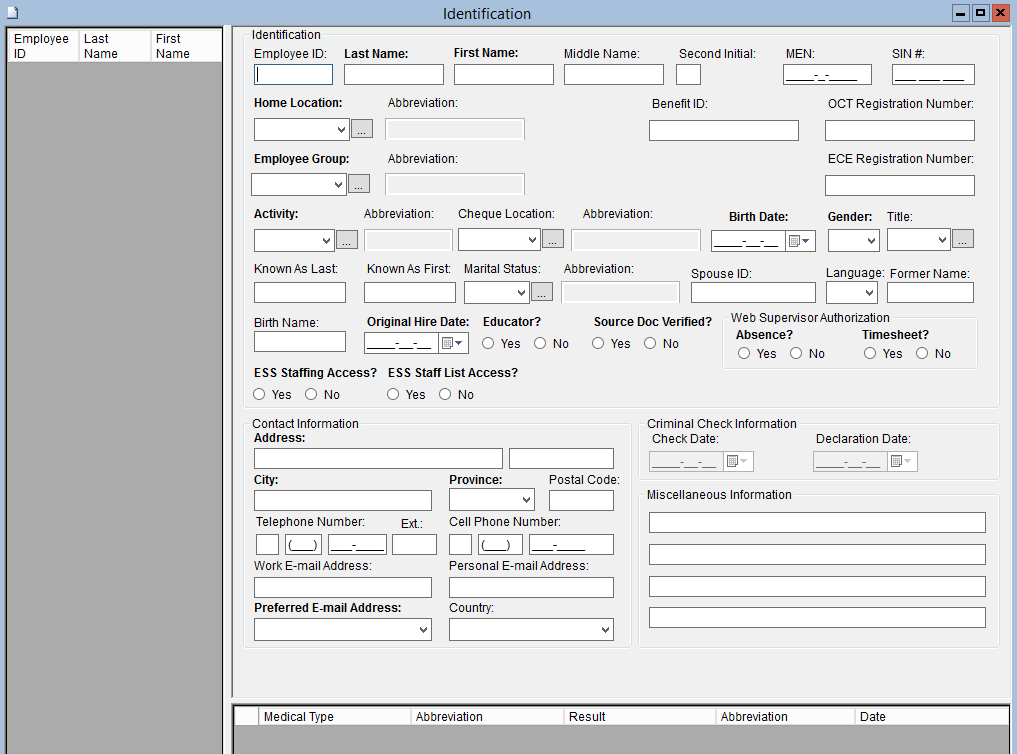Screen dimensions: 1017x754
Task: Select Yes for ESS Staffing Access
Action: pyautogui.click(x=260, y=395)
